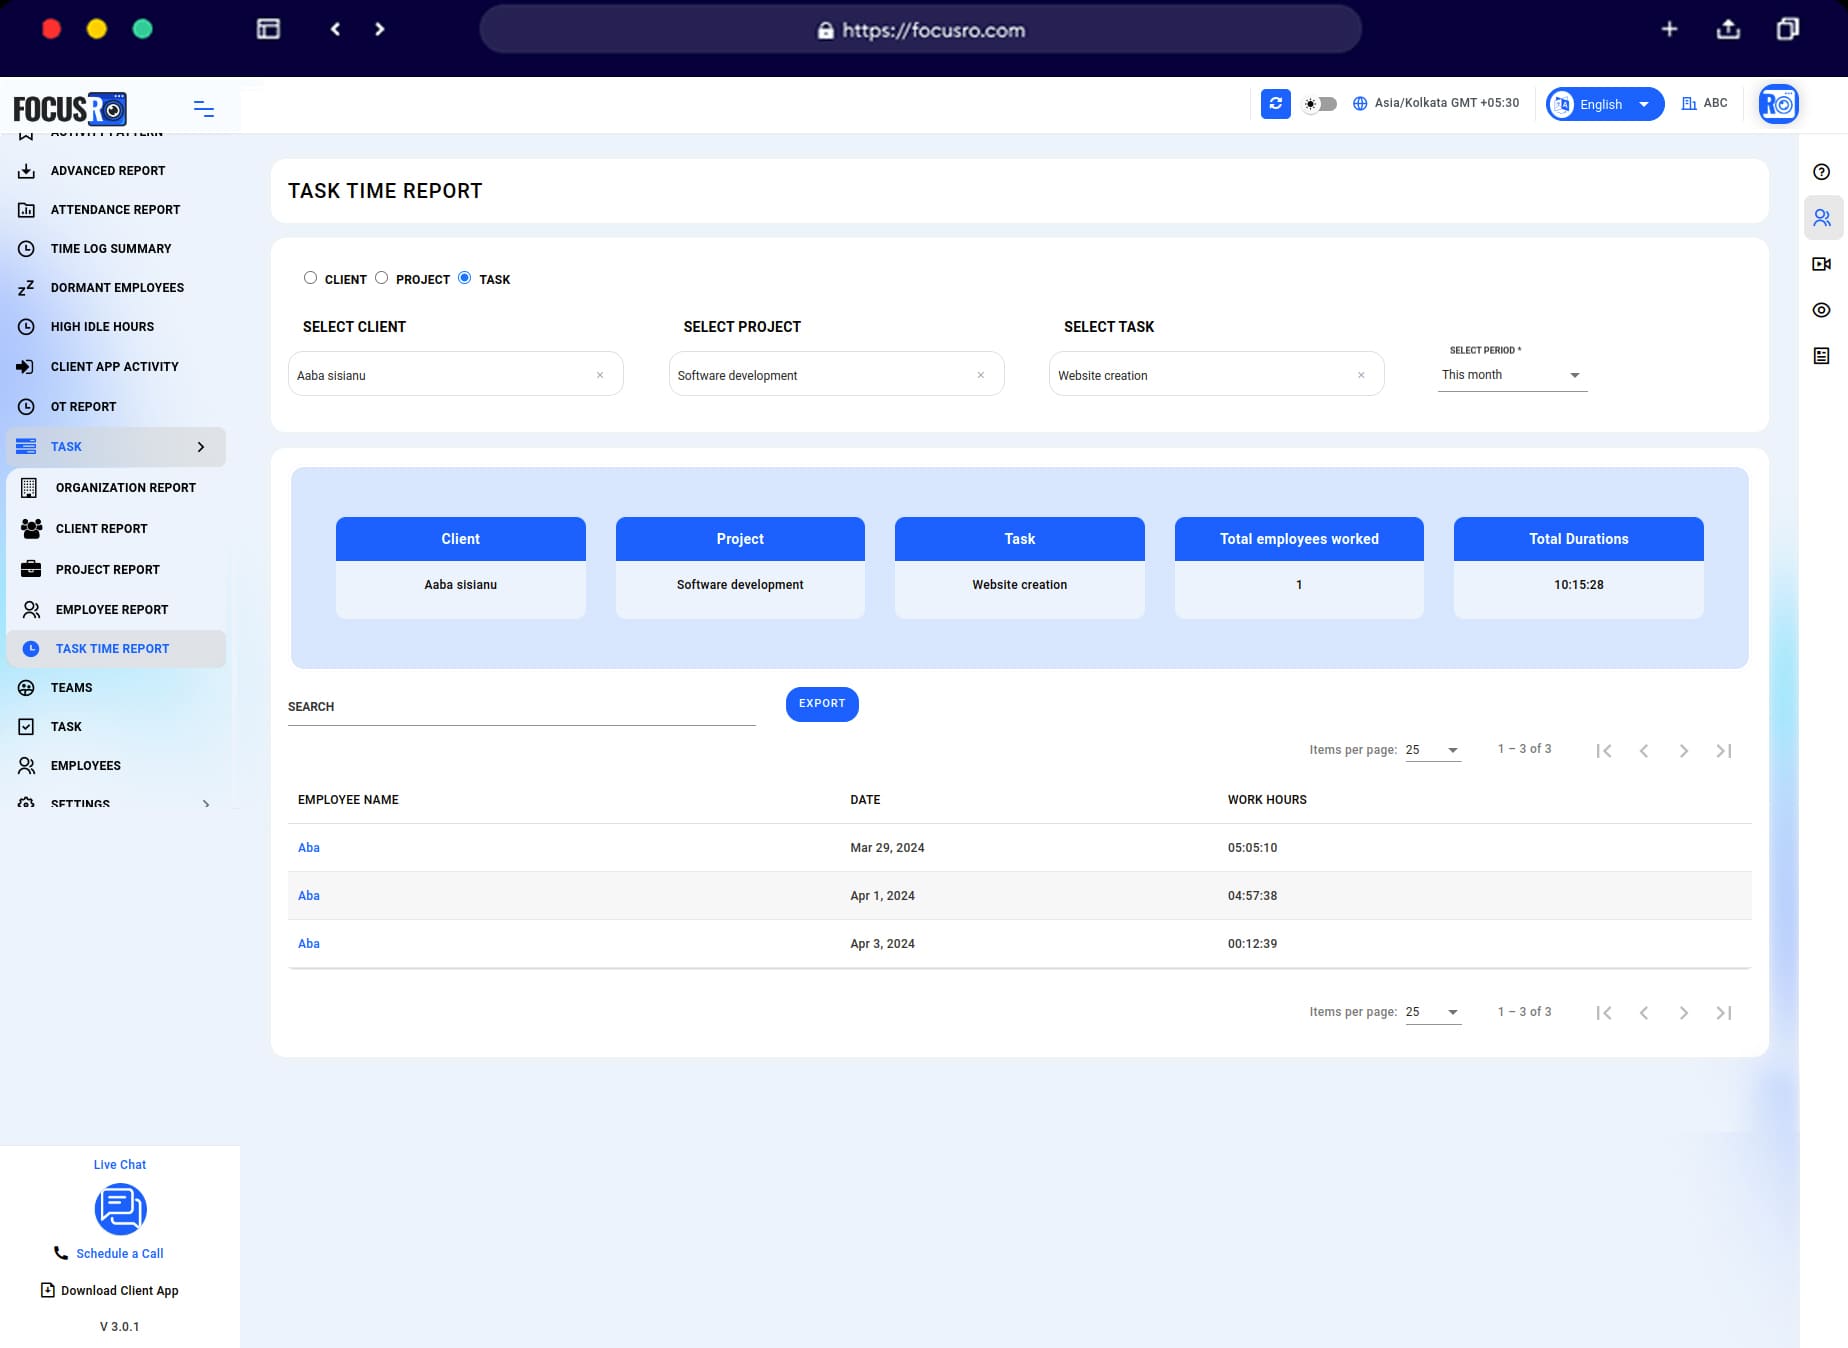
Task: Click the EXPORT button
Action: coord(821,704)
